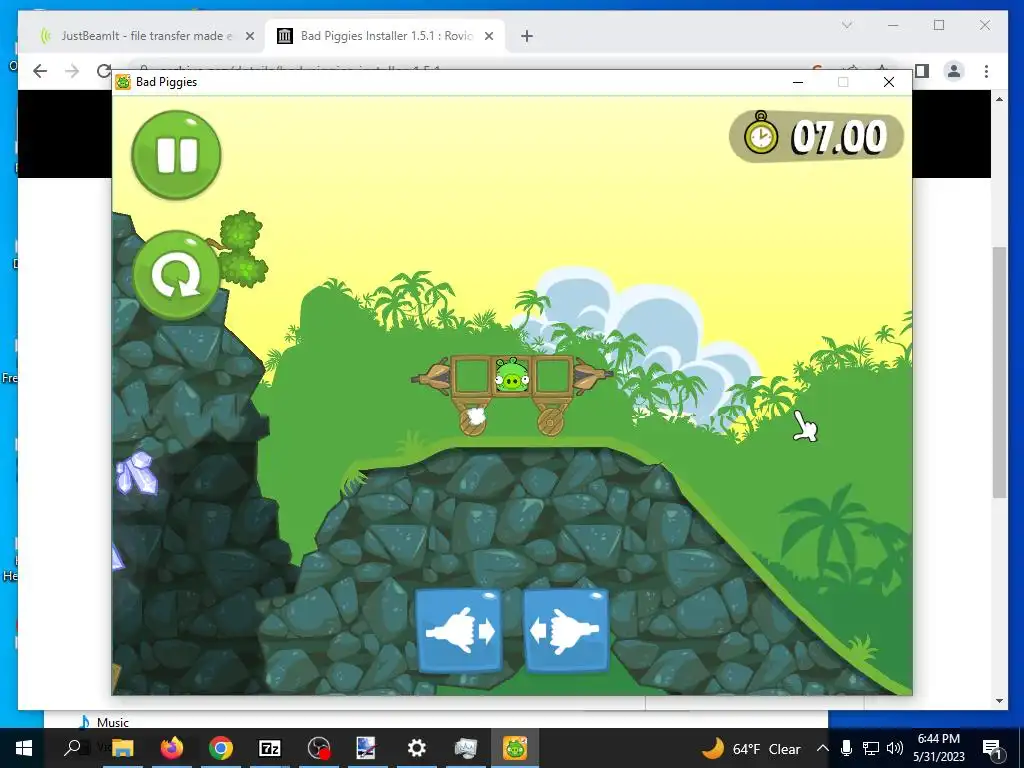Launch Firefox from the taskbar
Viewport: 1024px width, 768px height.
[172, 748]
